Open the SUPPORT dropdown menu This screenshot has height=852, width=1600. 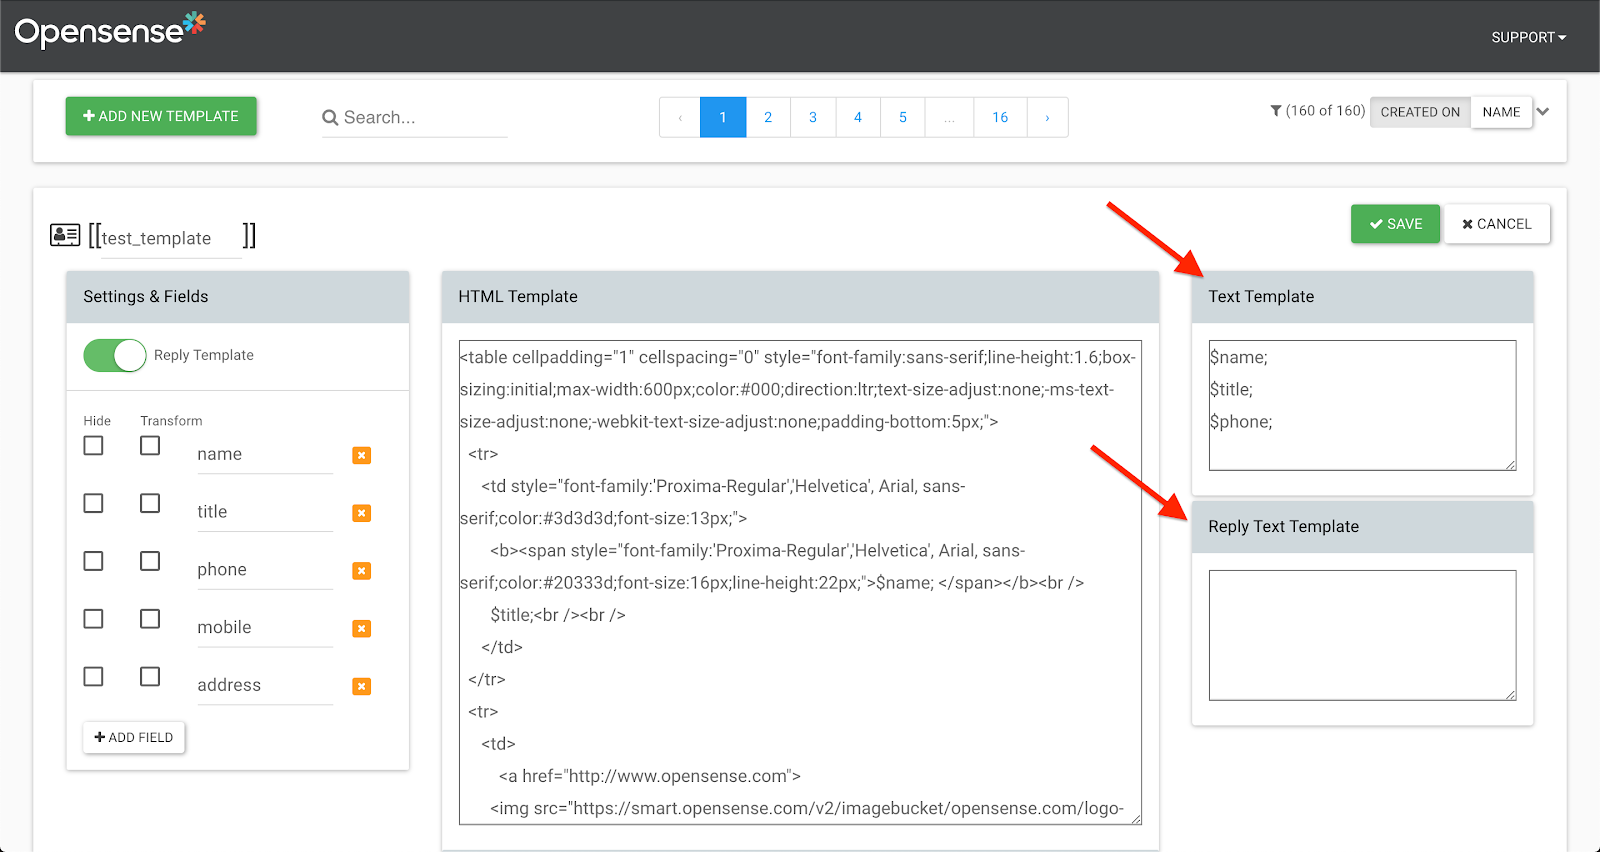click(1528, 37)
